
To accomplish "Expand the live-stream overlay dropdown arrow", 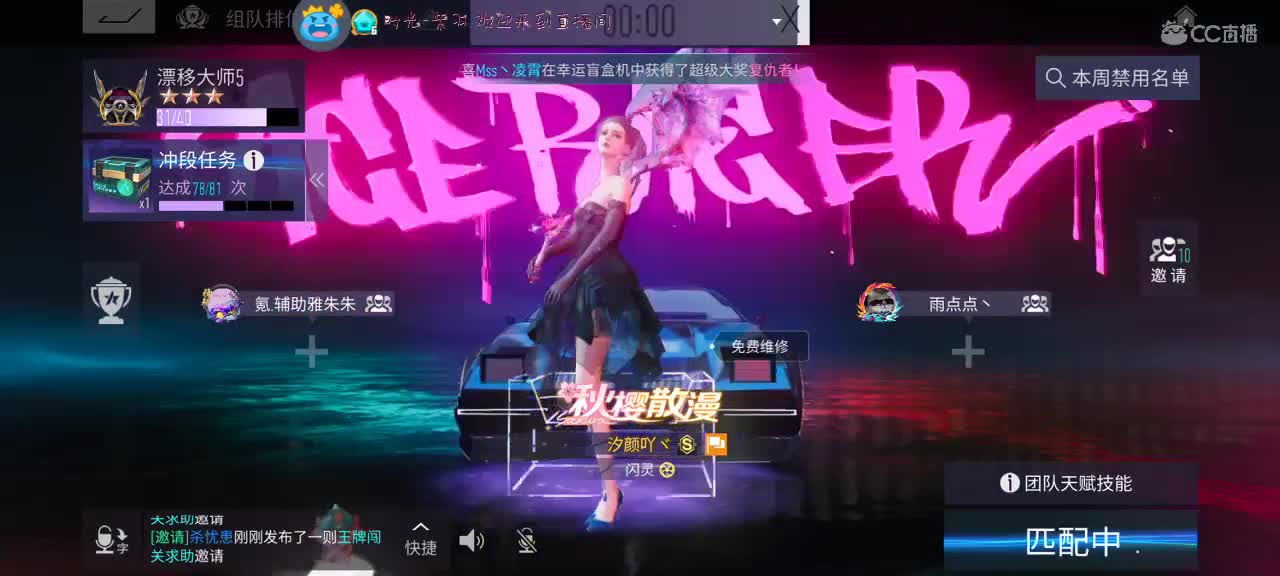I will 777,21.
